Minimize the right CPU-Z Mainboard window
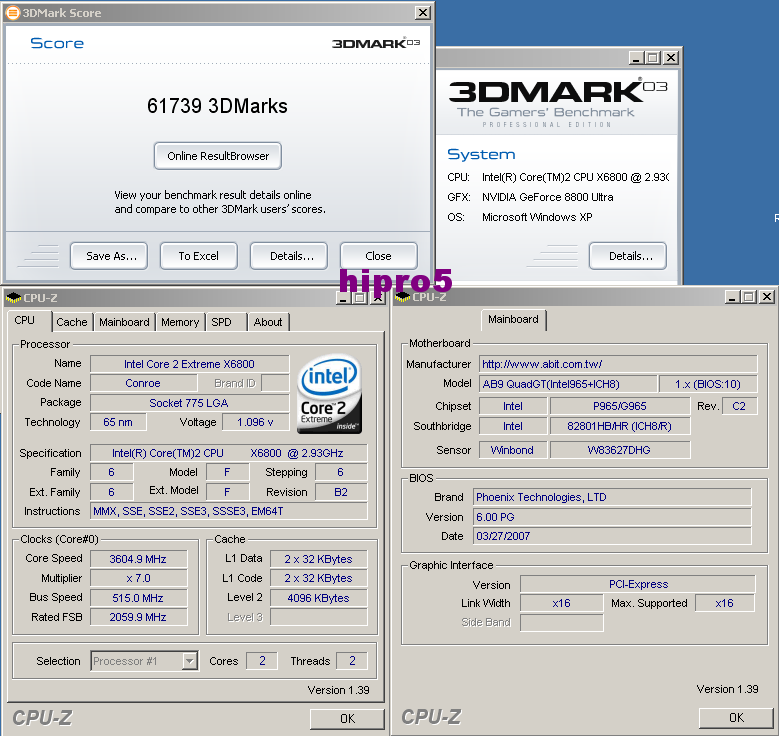 (x=731, y=297)
